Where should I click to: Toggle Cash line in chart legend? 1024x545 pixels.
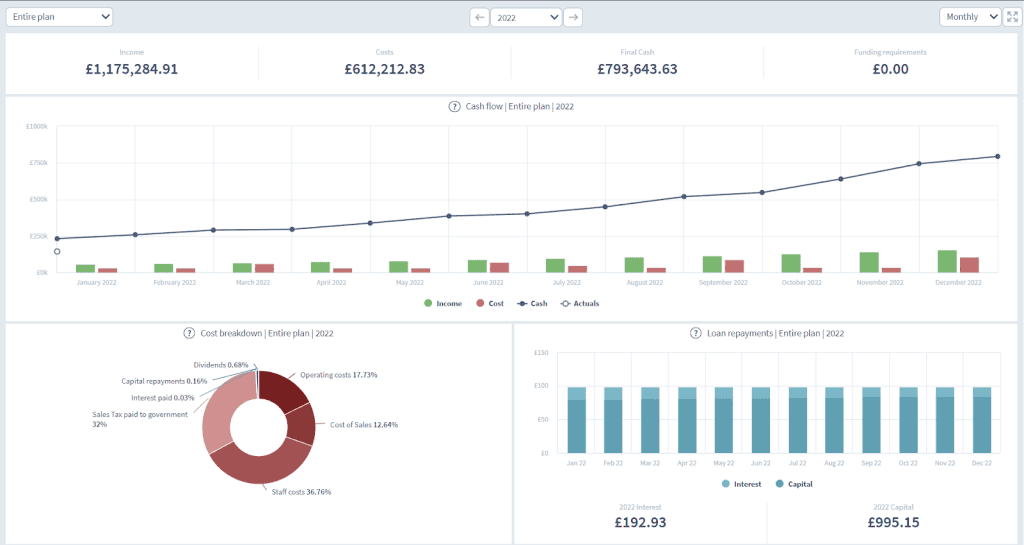tap(532, 304)
